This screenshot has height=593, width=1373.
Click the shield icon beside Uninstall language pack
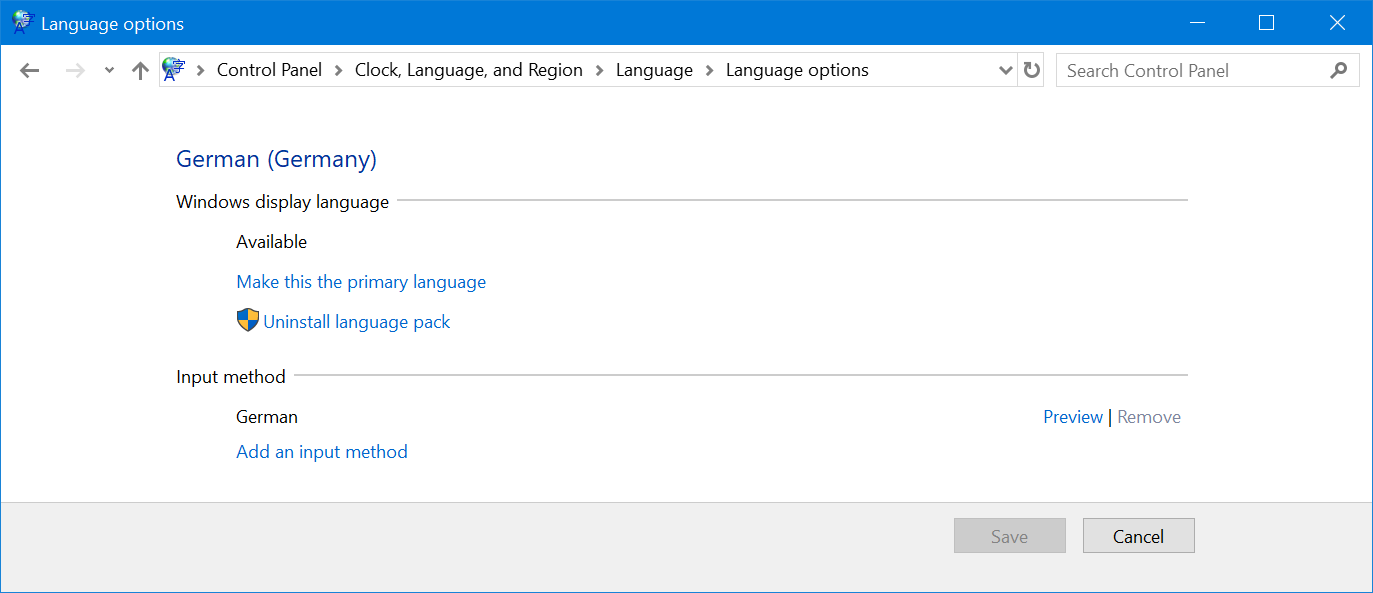(247, 321)
